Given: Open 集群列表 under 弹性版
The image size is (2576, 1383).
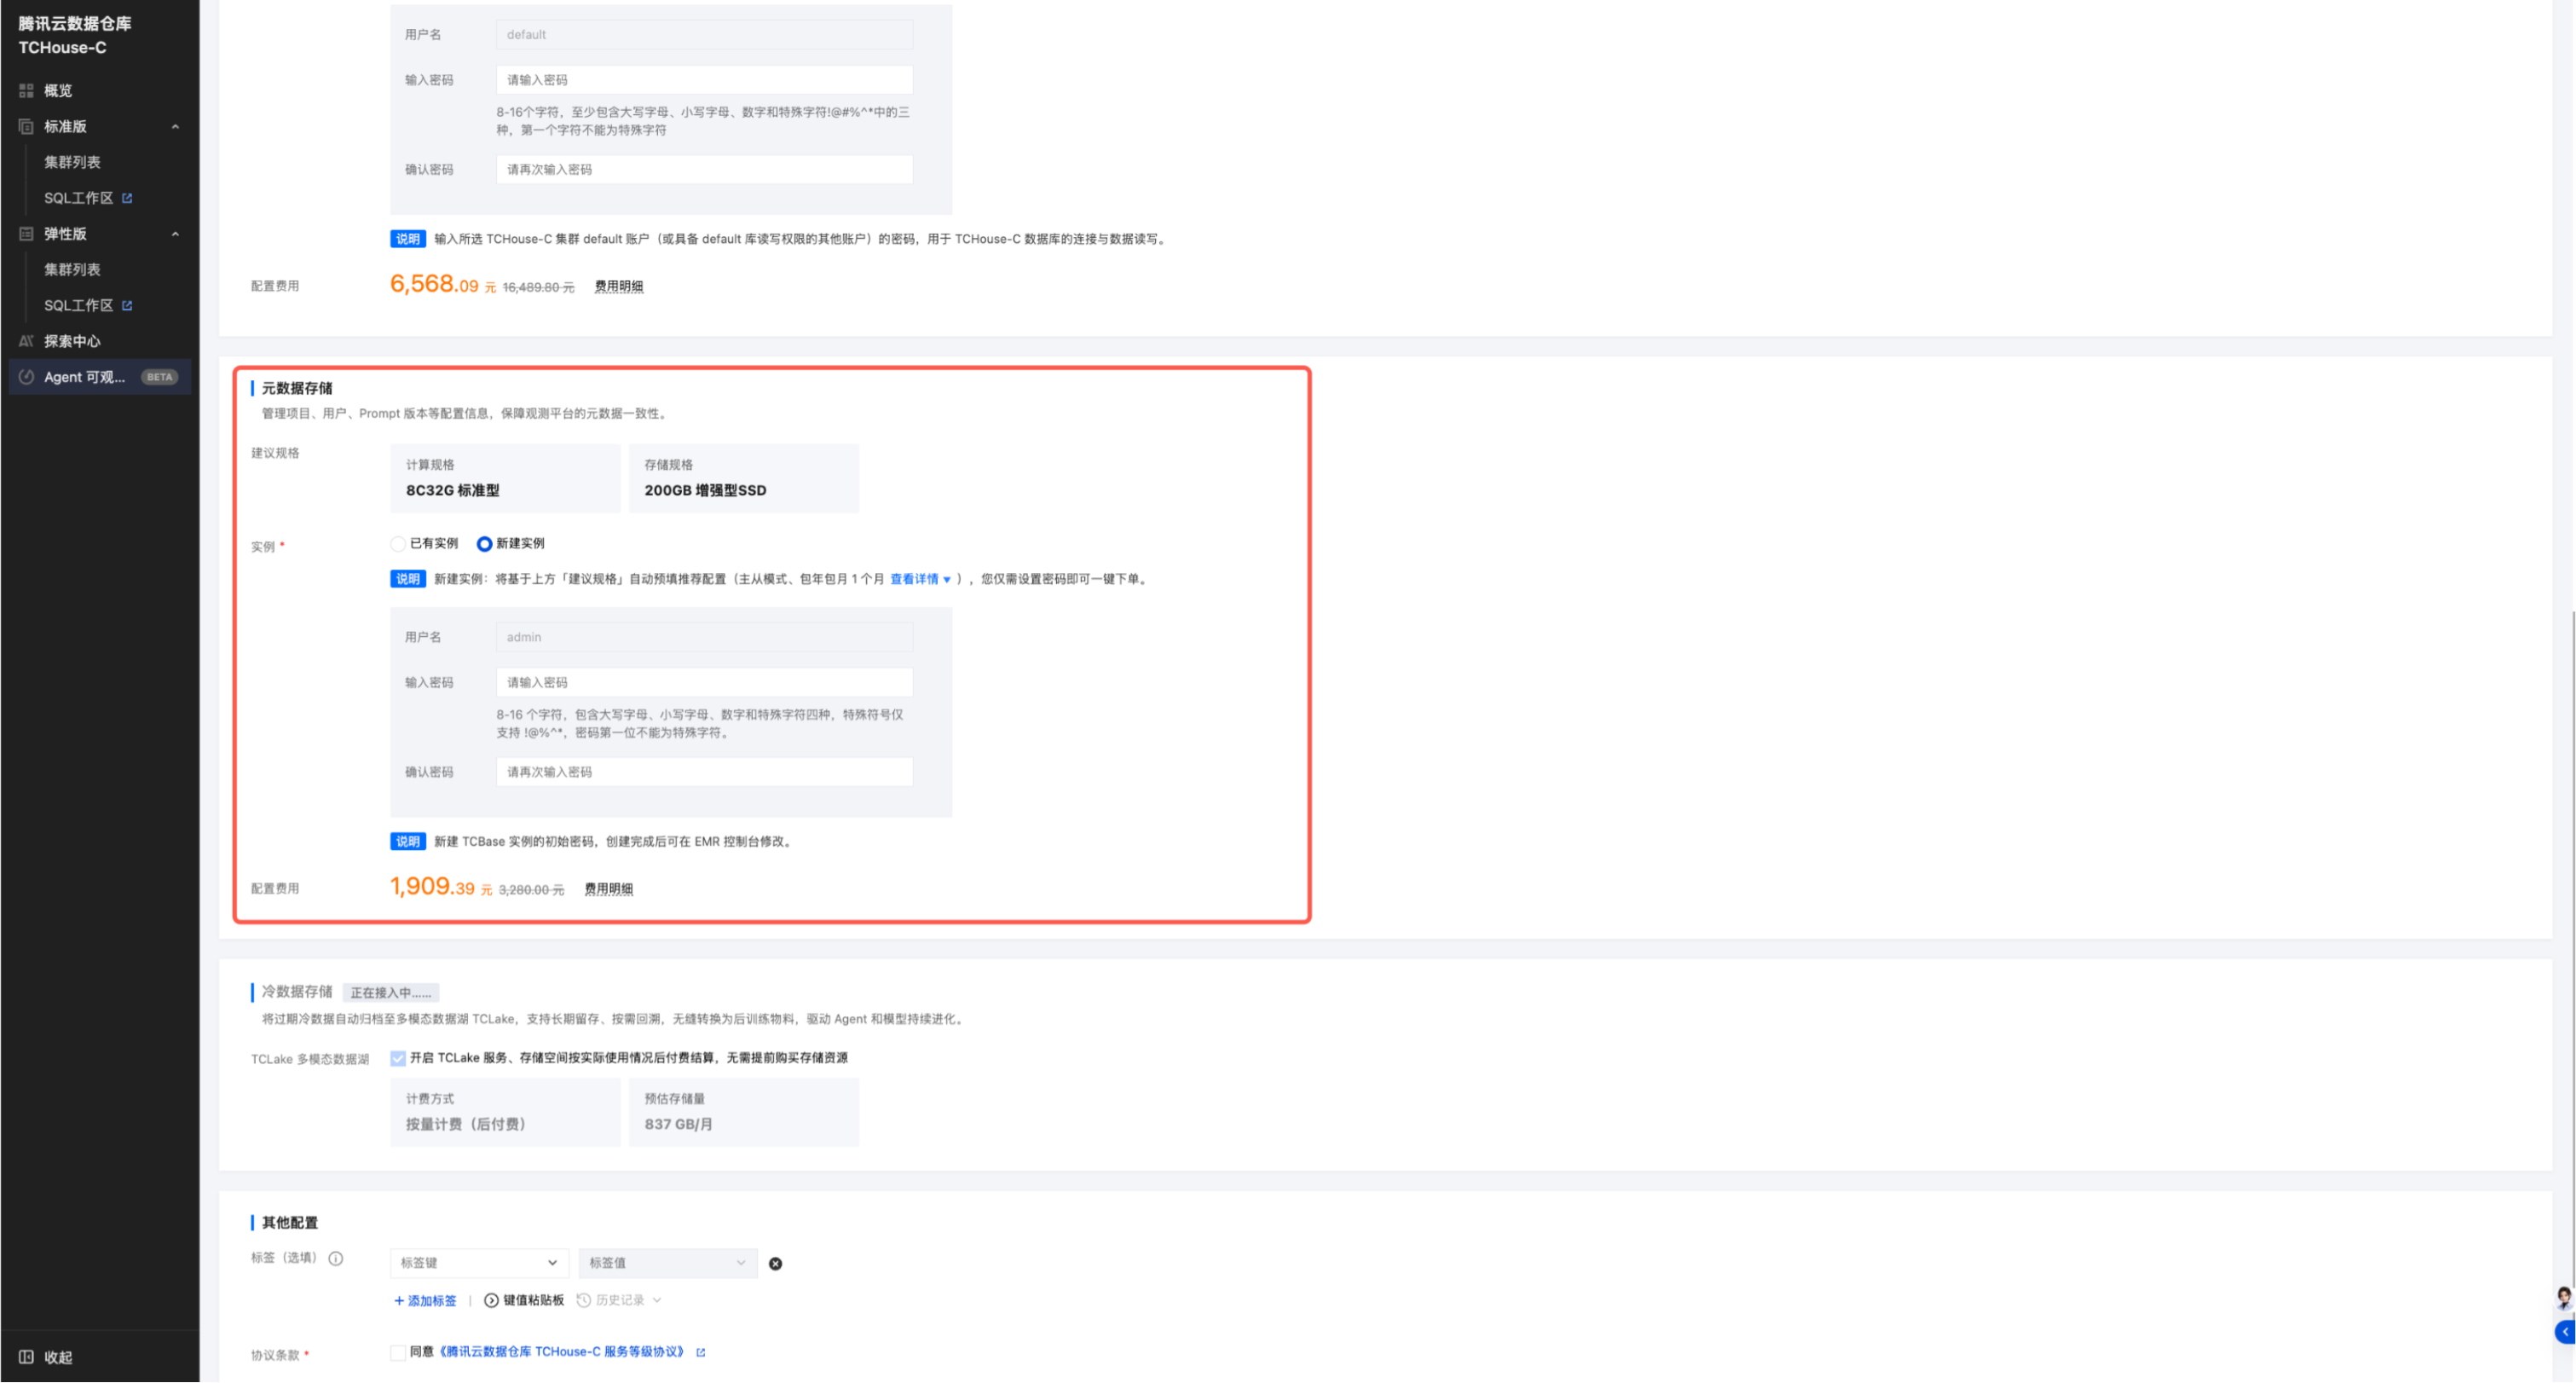Looking at the screenshot, I should 72,269.
